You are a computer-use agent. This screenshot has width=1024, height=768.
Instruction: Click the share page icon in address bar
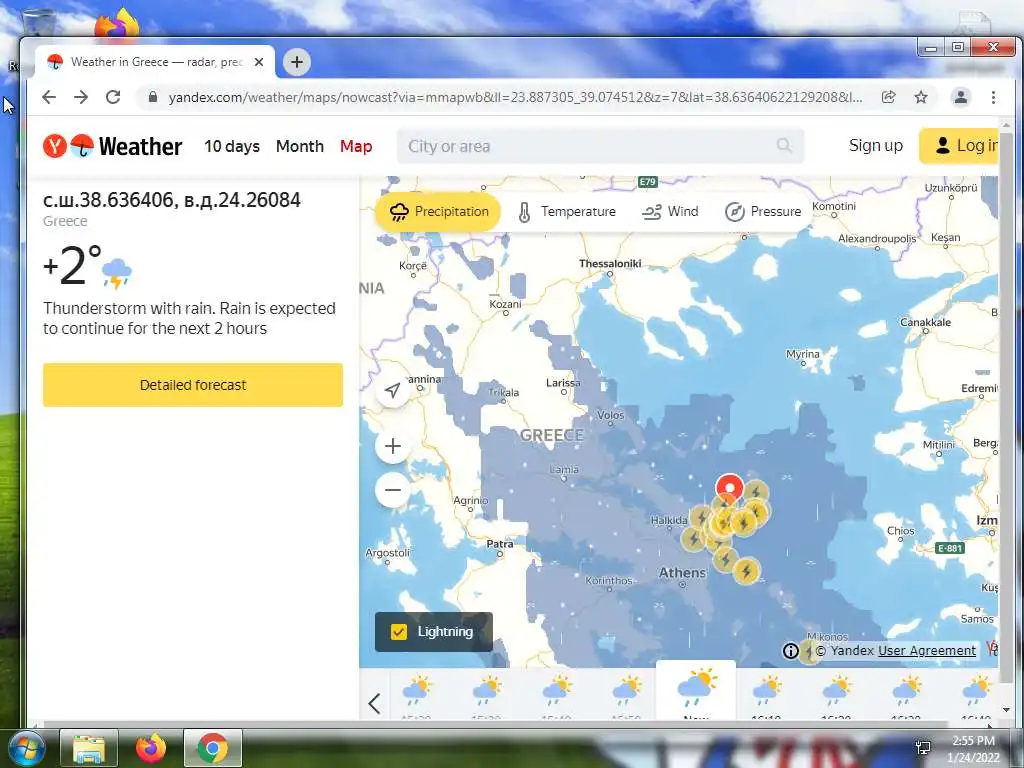pyautogui.click(x=888, y=97)
